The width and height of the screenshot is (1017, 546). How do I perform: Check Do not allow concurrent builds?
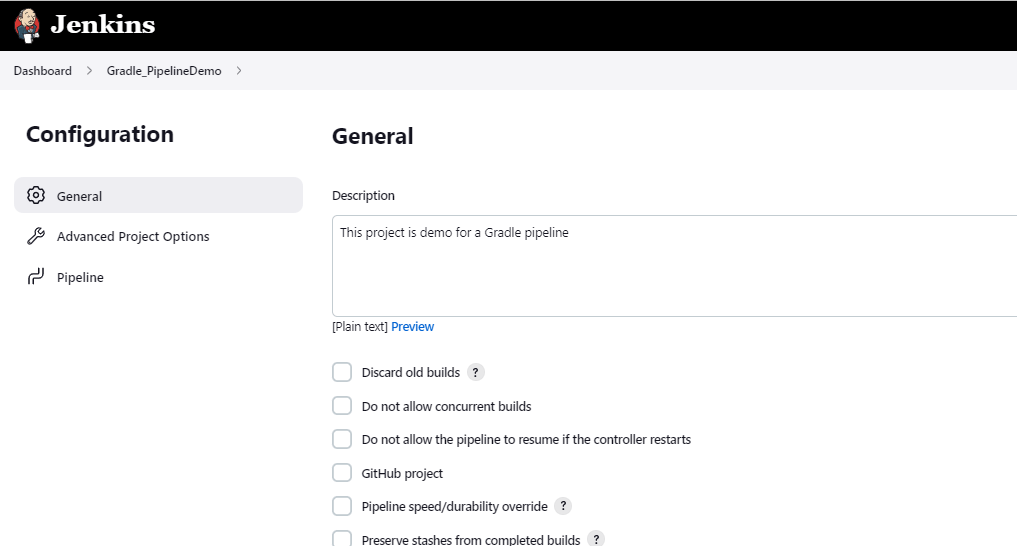[x=342, y=406]
